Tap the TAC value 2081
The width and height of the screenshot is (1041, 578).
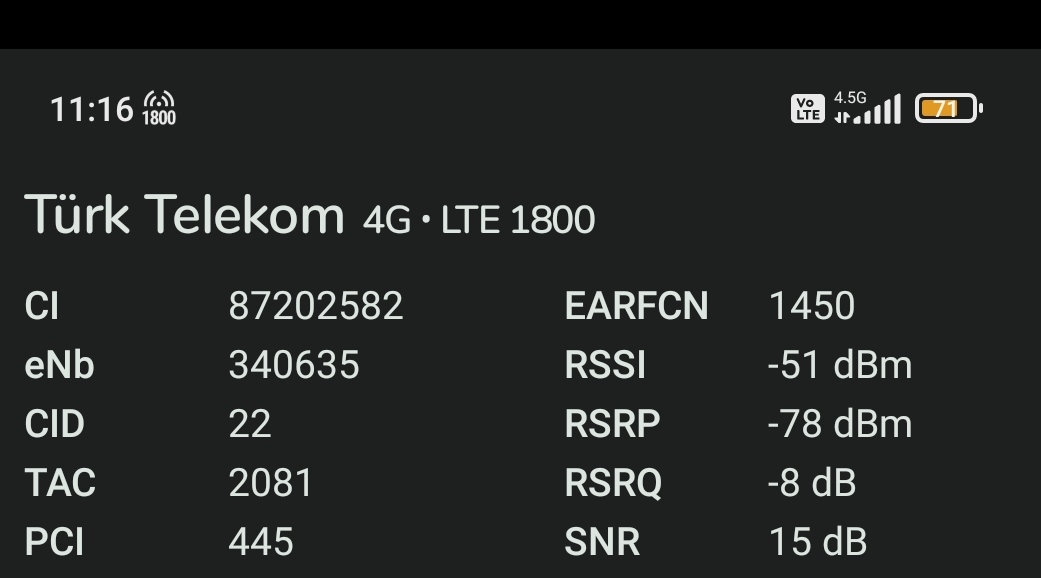coord(270,482)
